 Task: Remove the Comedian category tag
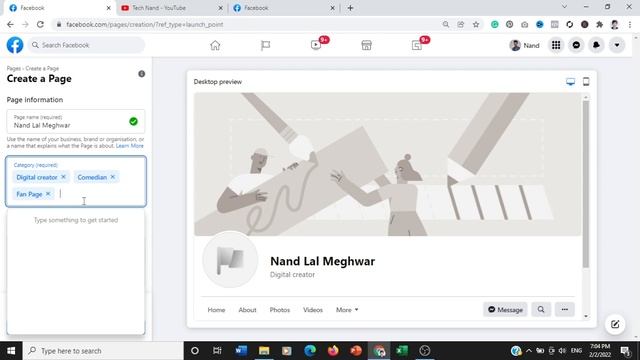click(x=113, y=177)
